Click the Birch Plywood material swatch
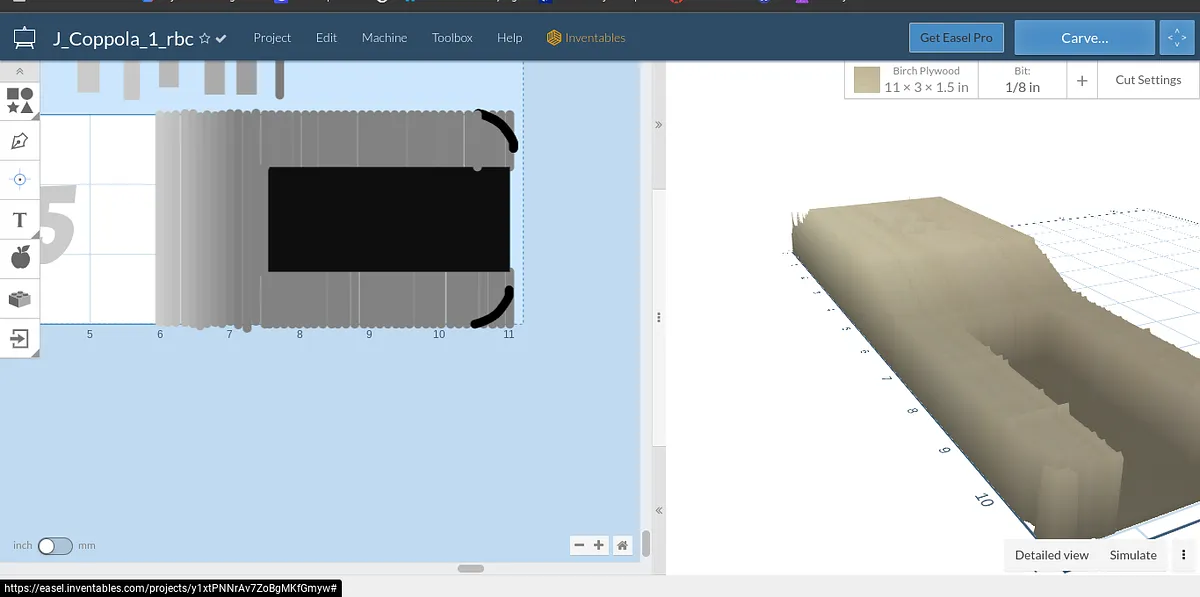Viewport: 1200px width, 597px height. click(867, 80)
